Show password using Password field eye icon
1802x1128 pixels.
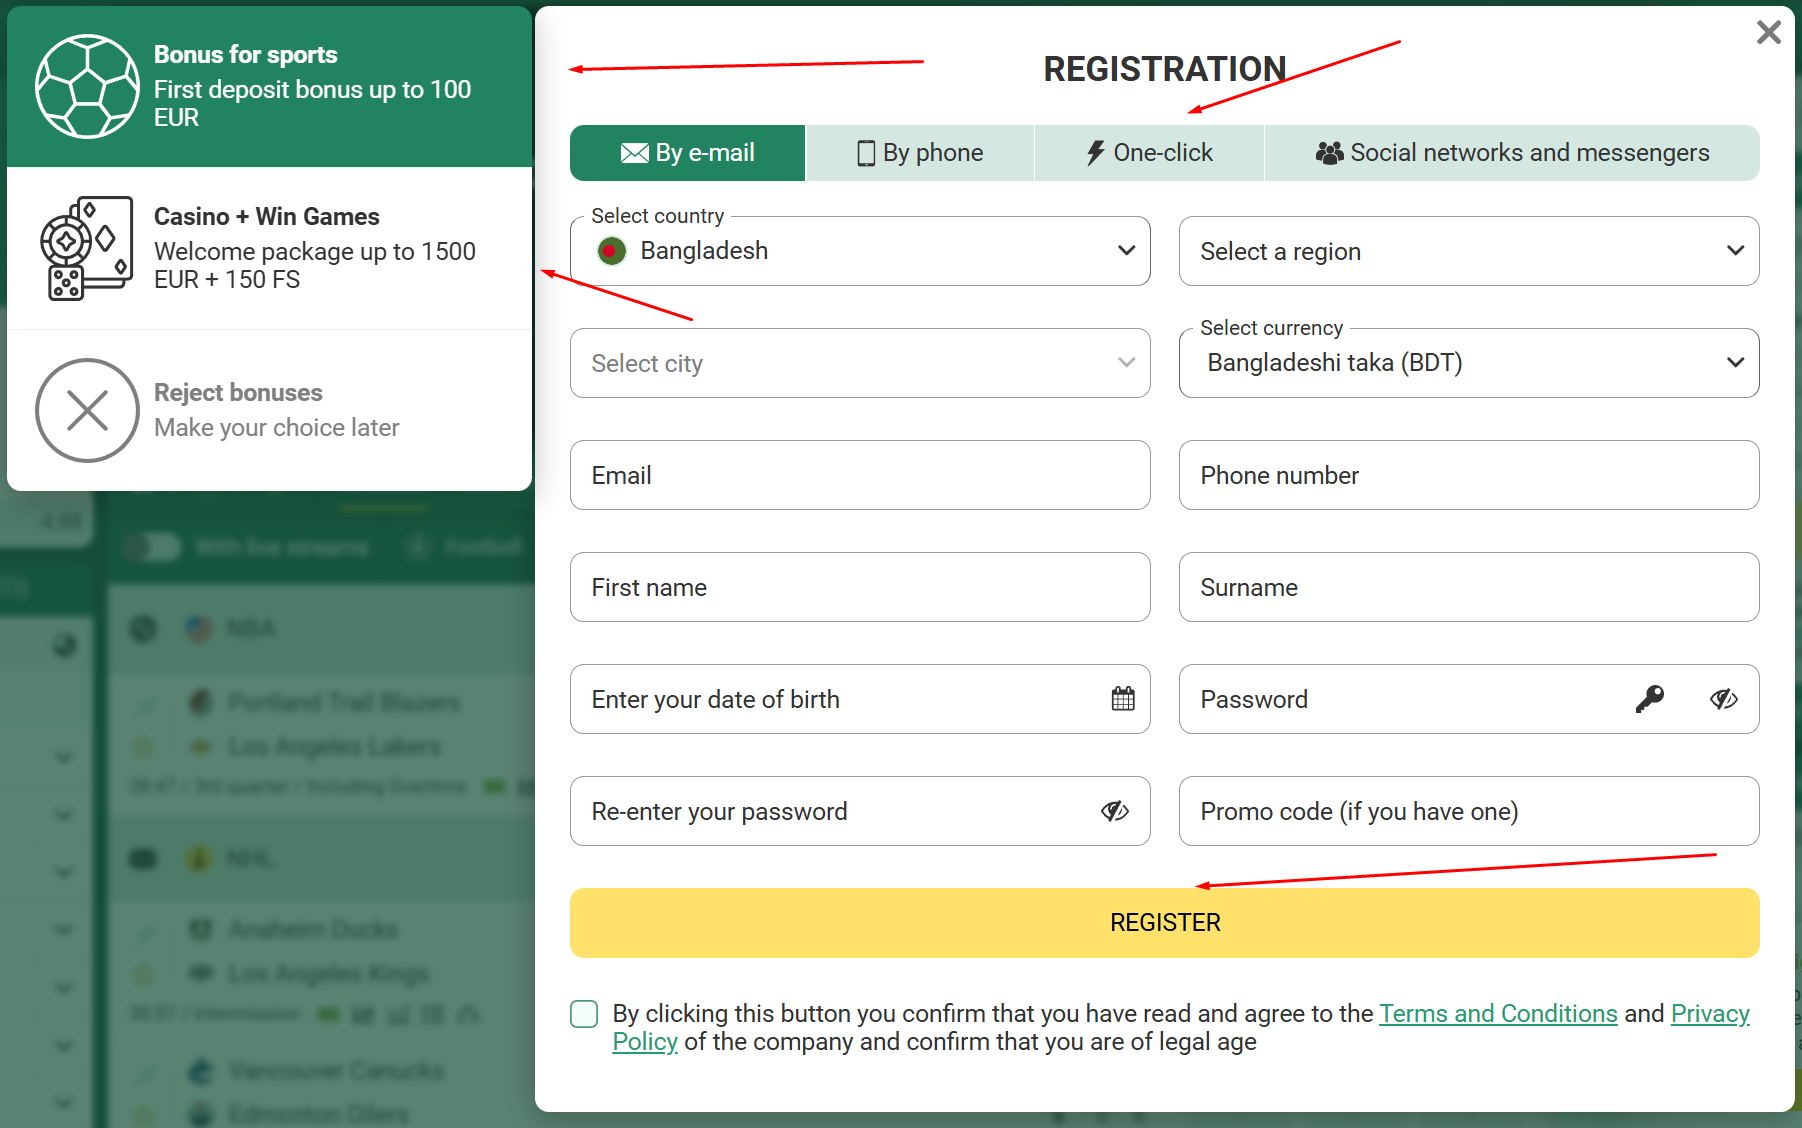point(1723,699)
